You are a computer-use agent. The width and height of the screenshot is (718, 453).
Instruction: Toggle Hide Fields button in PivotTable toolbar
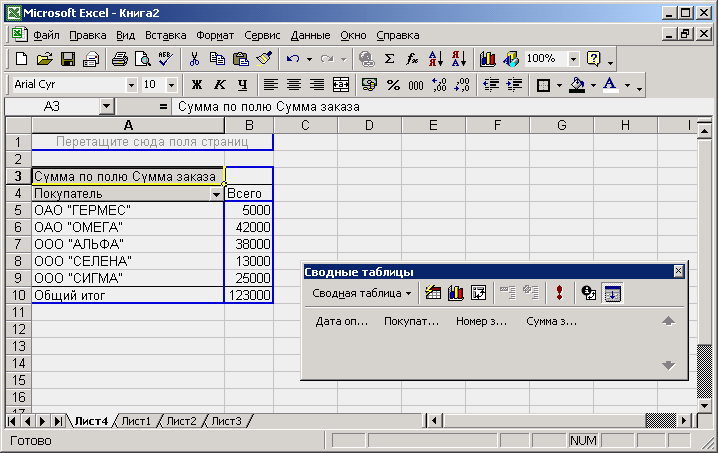click(x=612, y=293)
